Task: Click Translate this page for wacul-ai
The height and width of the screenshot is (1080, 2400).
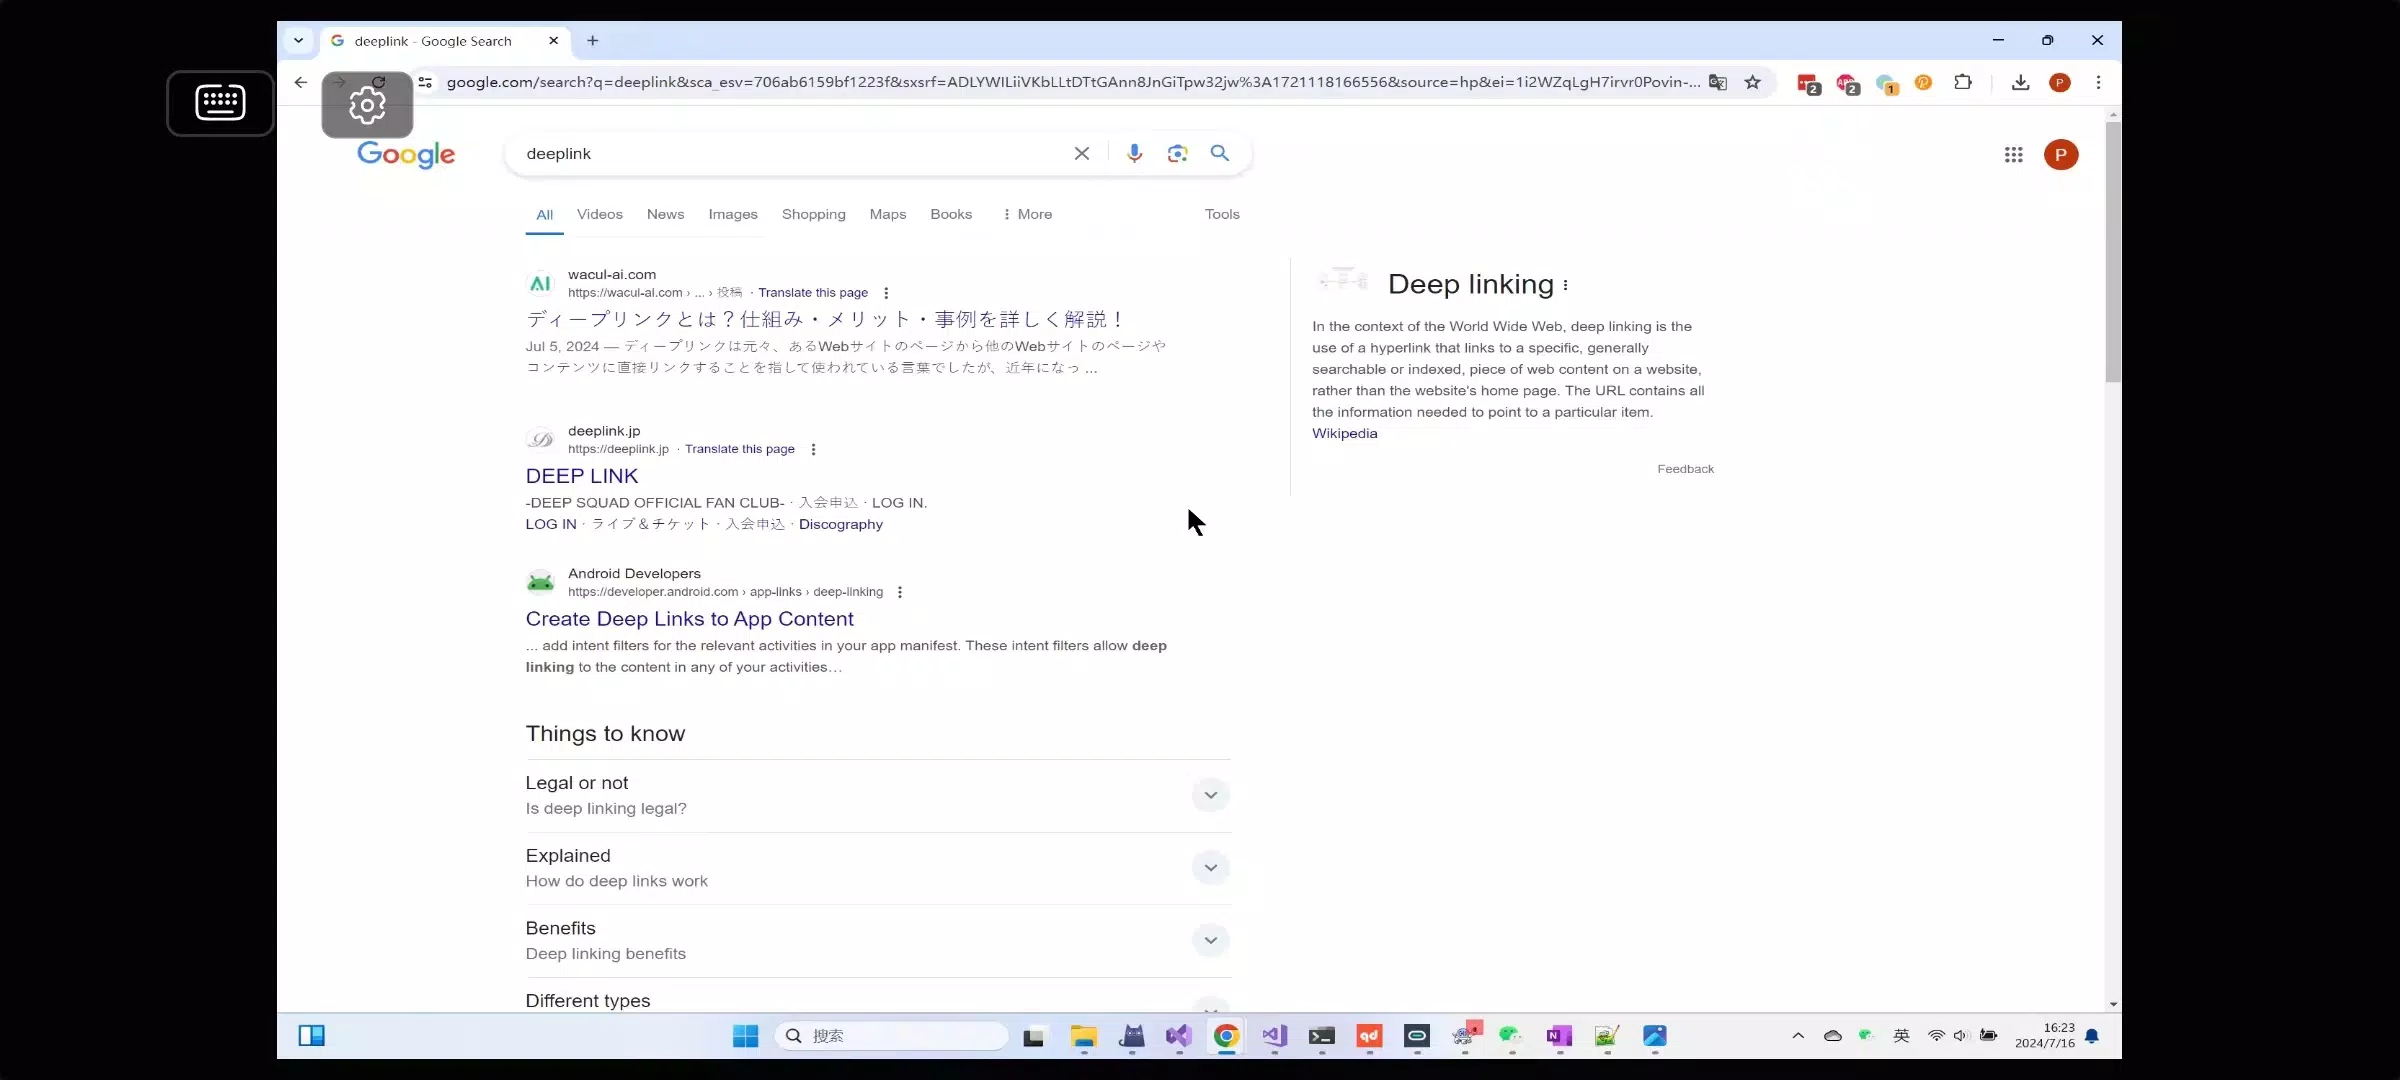Action: (813, 293)
